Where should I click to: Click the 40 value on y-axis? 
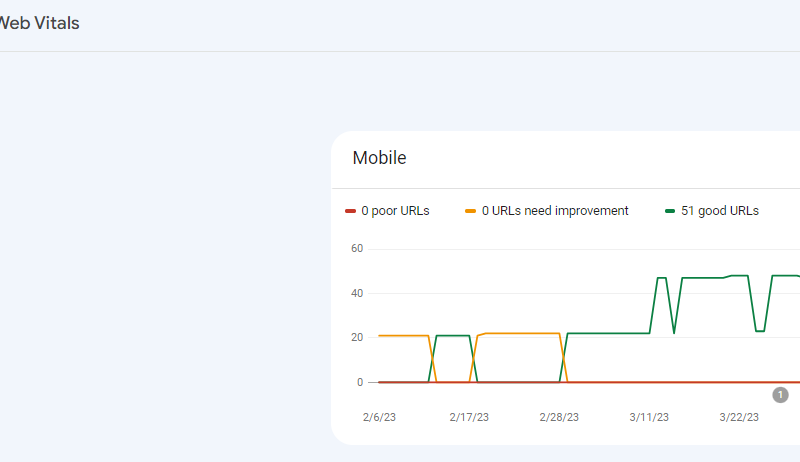tap(355, 293)
